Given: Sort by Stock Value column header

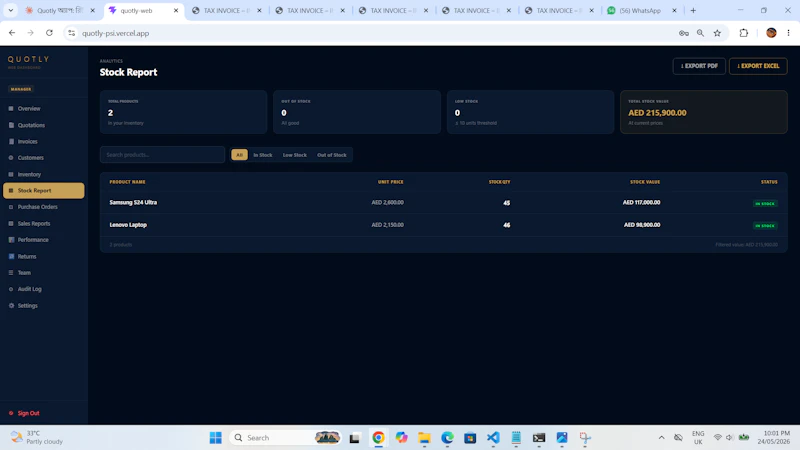Looking at the screenshot, I should (x=645, y=182).
